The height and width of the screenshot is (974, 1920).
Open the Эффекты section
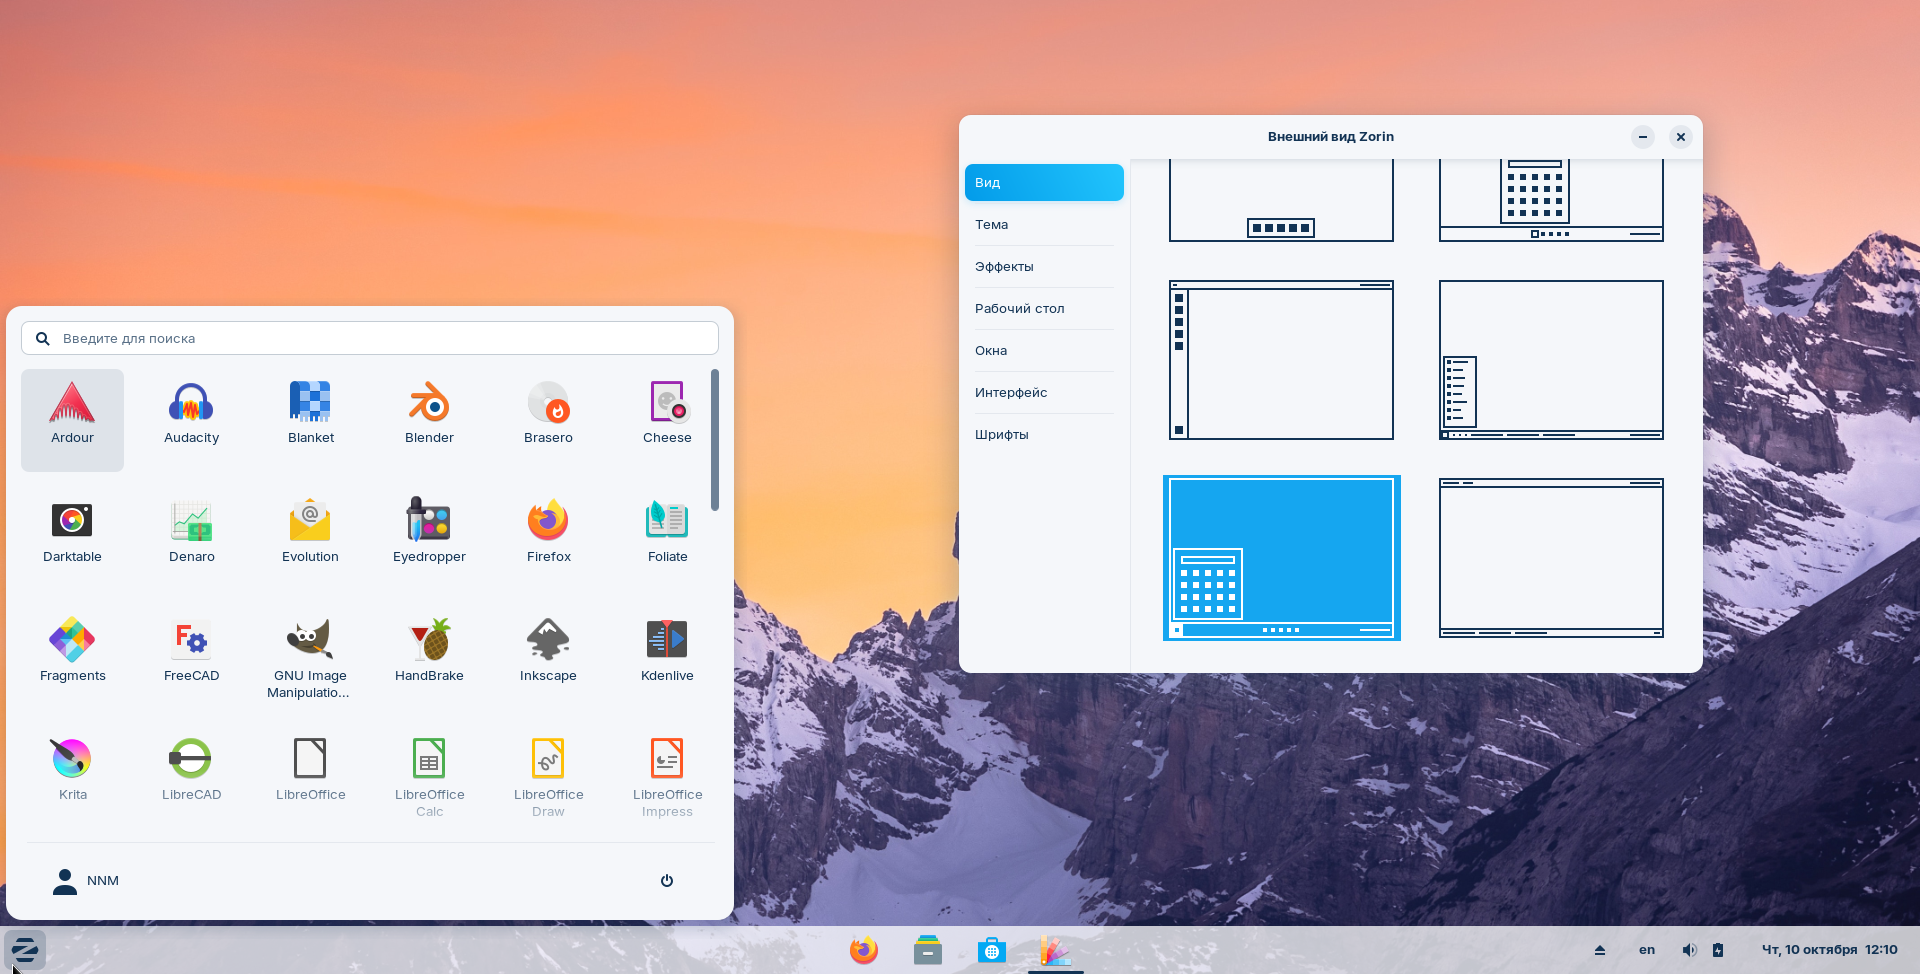click(x=1044, y=266)
